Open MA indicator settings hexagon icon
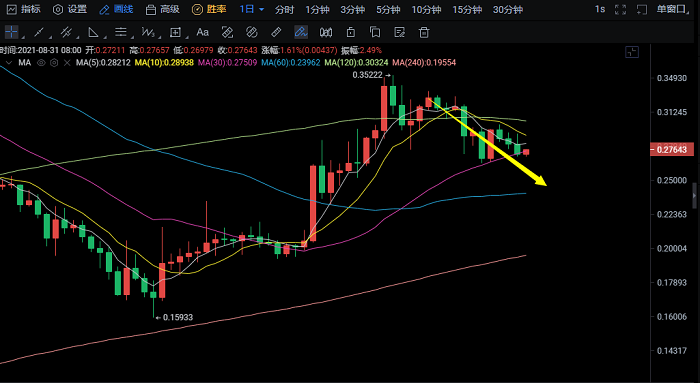This screenshot has height=383, width=700. (x=54, y=63)
